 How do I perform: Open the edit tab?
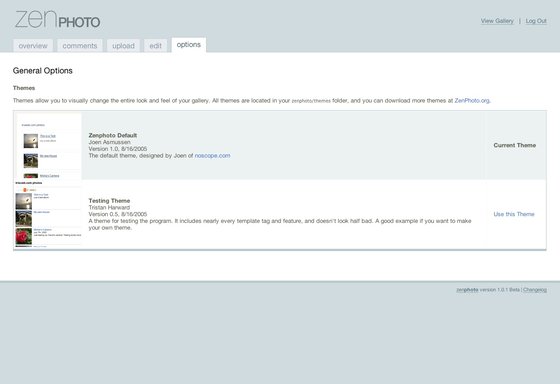pos(155,46)
